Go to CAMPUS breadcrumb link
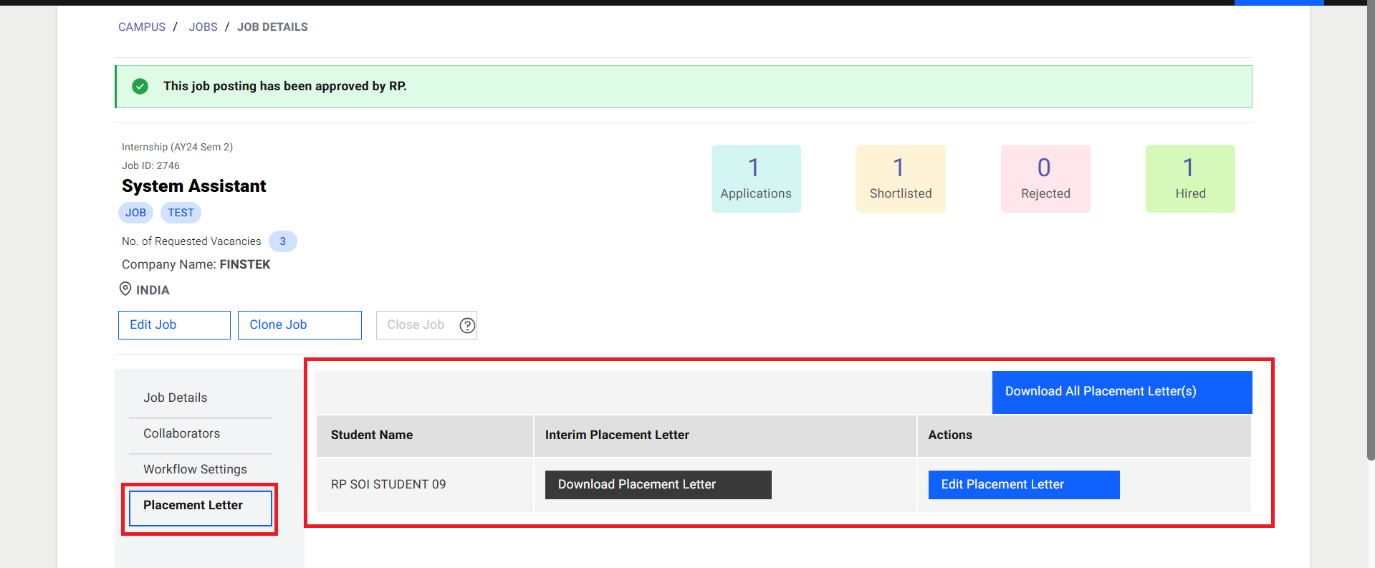 pos(142,27)
